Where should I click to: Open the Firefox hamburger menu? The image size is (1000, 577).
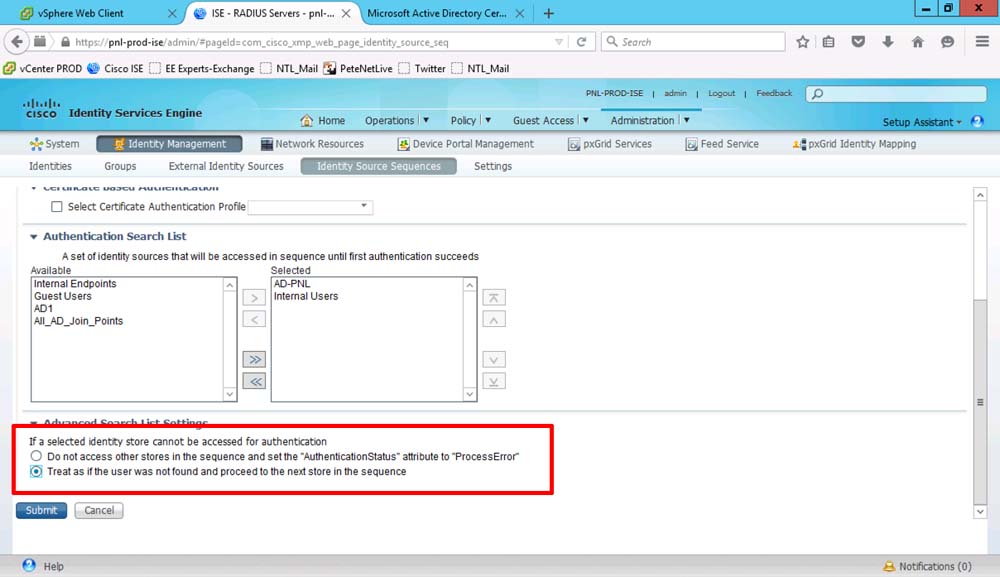tap(982, 41)
